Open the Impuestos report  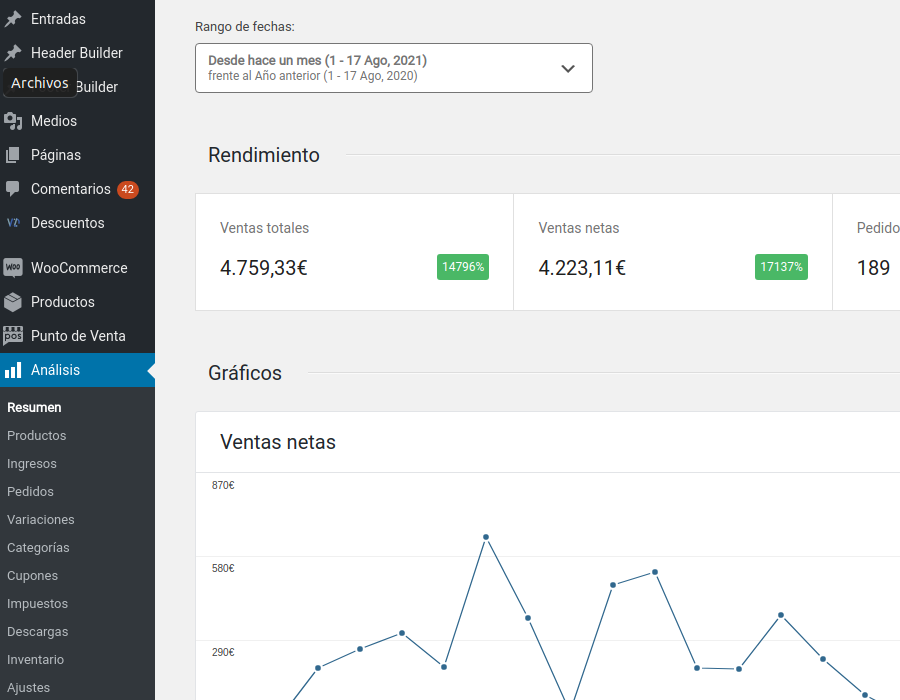[x=37, y=604]
